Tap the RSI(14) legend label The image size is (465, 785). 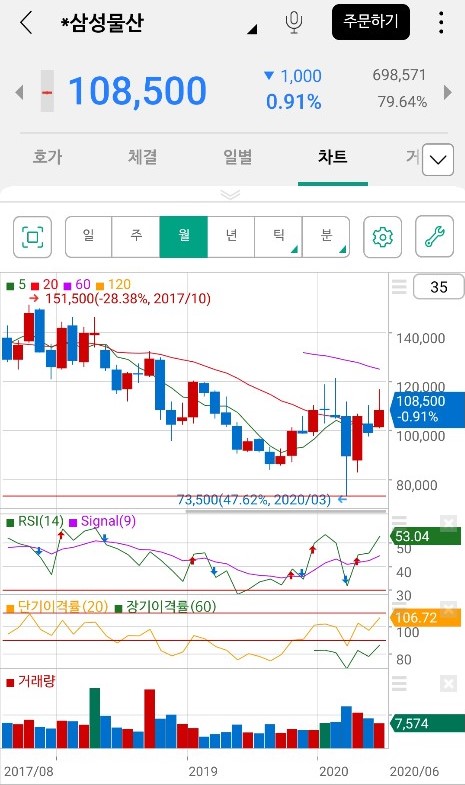tap(35, 521)
